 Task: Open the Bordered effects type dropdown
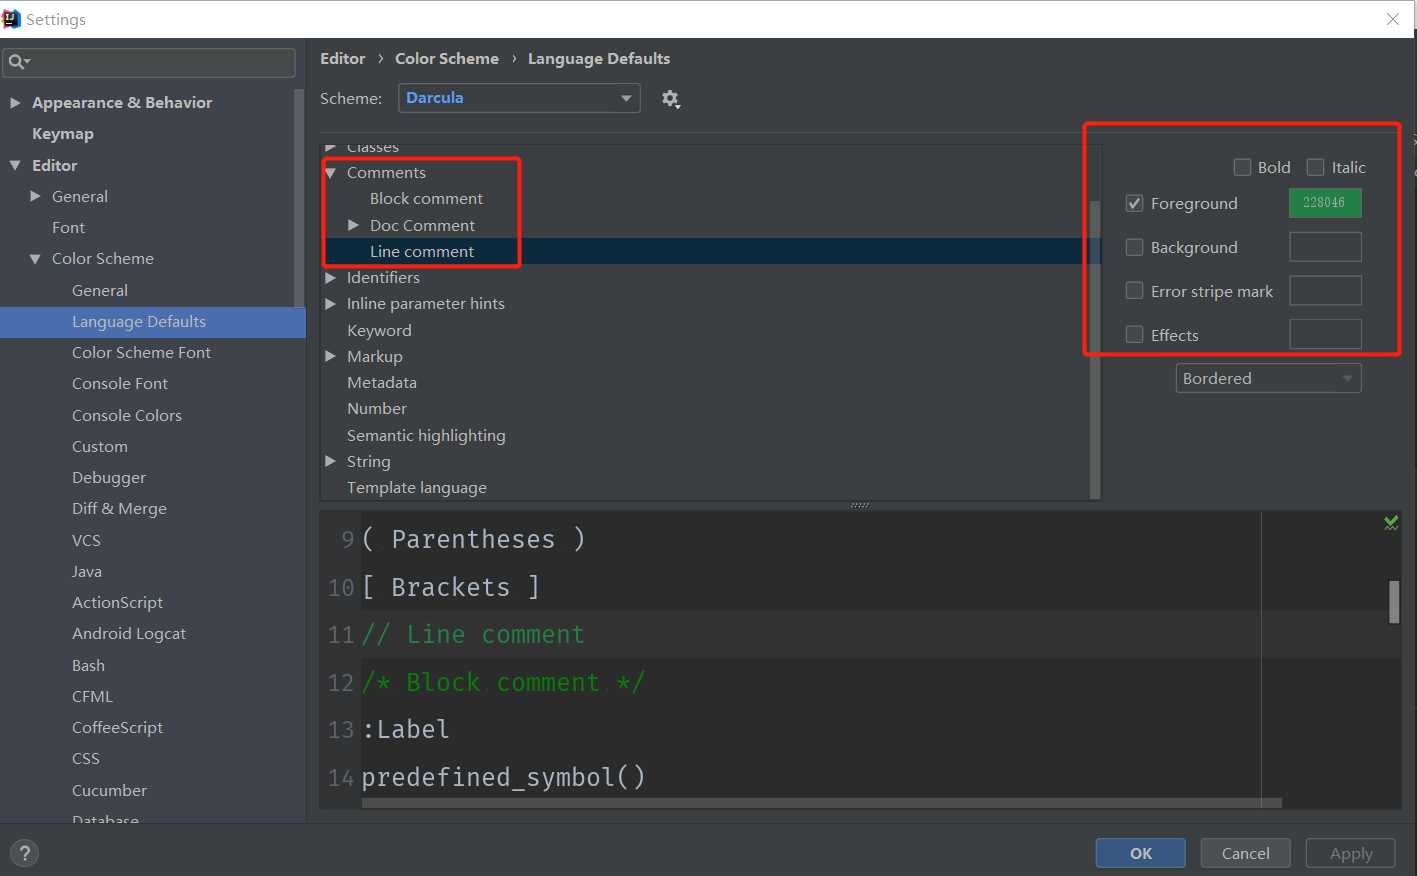pos(1268,378)
